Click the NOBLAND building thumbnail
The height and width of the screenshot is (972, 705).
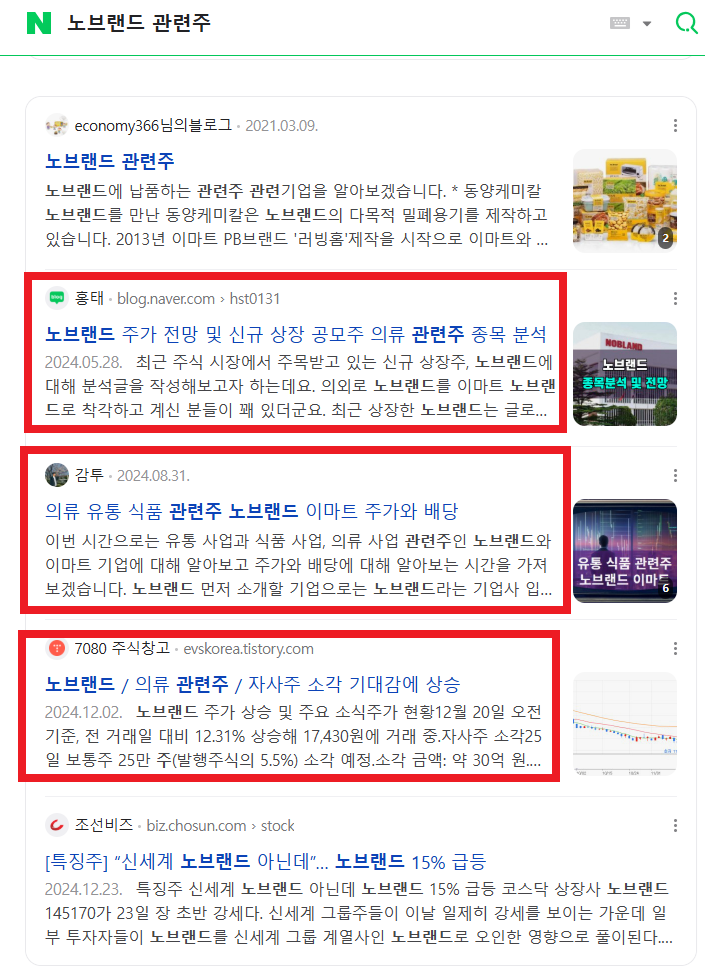click(x=624, y=373)
